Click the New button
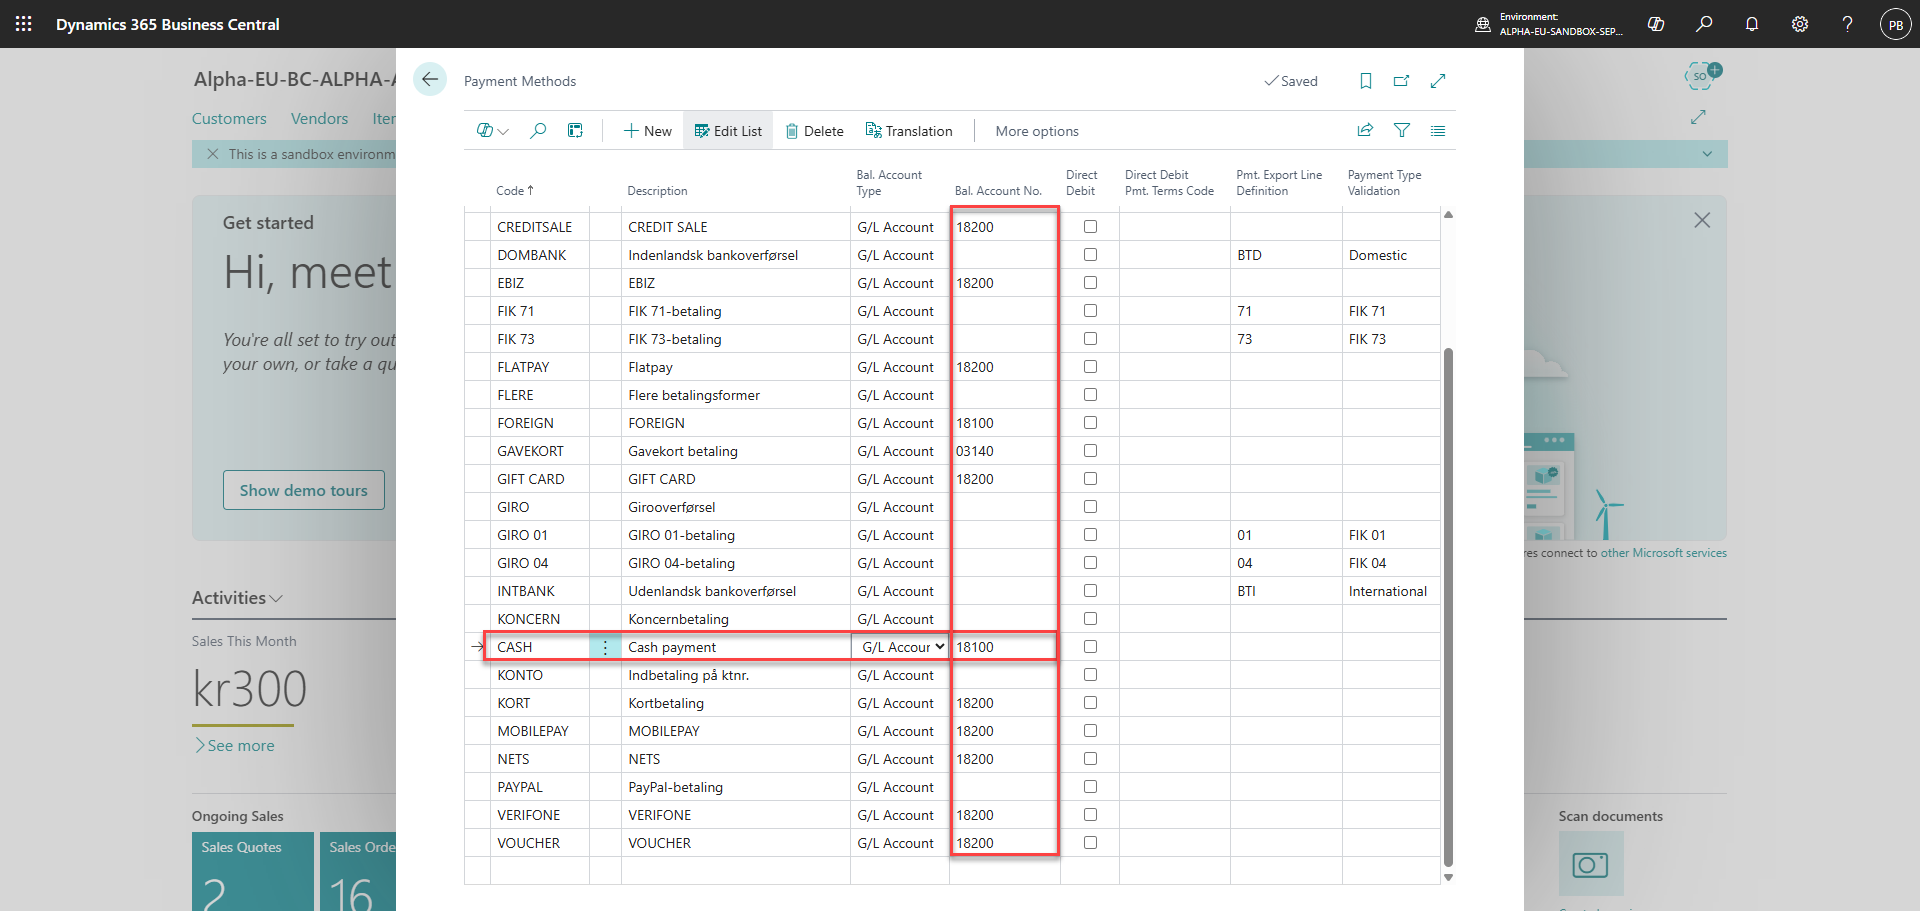The height and width of the screenshot is (911, 1920). [x=647, y=131]
